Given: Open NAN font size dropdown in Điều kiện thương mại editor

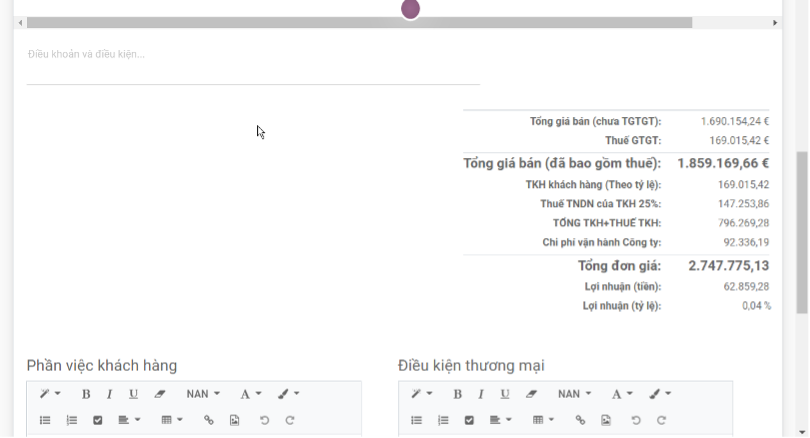Looking at the screenshot, I should click(574, 394).
